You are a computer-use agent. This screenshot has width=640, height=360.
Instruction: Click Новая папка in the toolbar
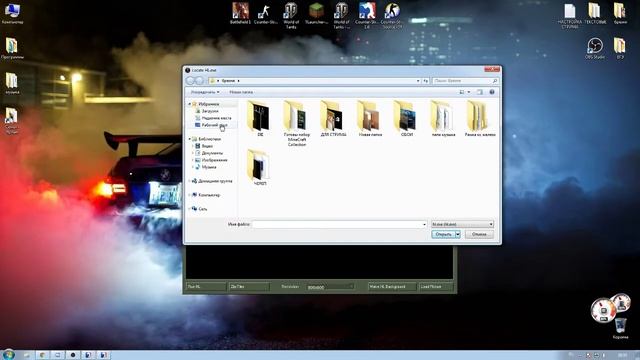pyautogui.click(x=241, y=92)
